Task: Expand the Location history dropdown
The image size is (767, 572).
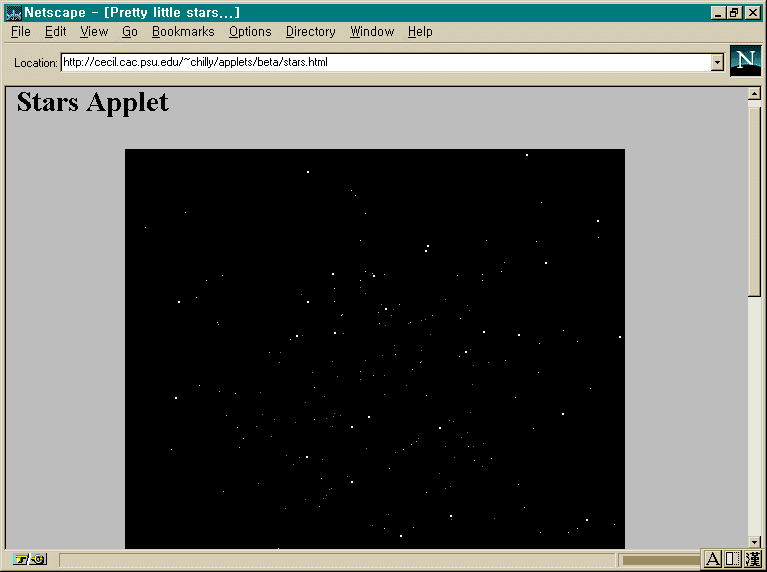Action: click(717, 63)
